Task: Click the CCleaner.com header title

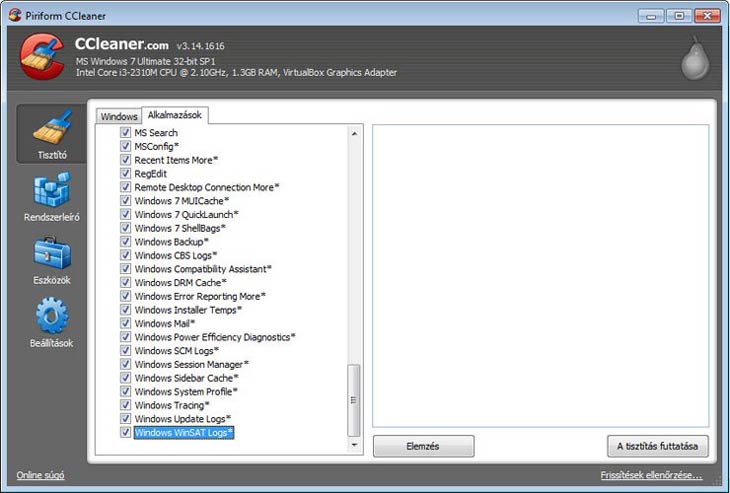Action: (122, 44)
